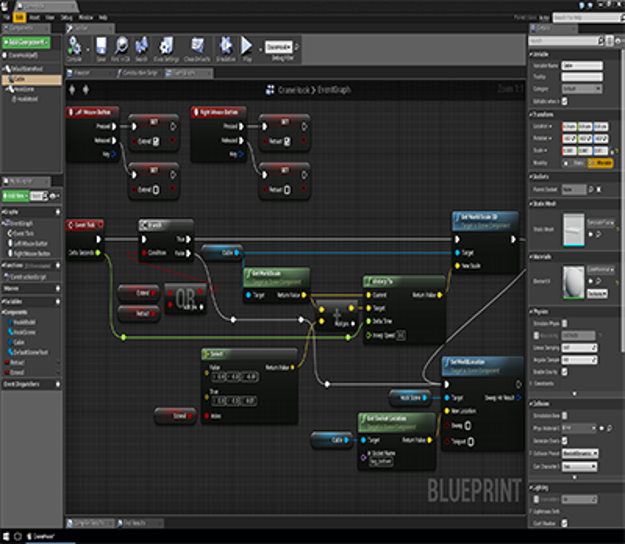Click the Compile toolbar icon
This screenshot has height=544, width=625.
point(75,47)
